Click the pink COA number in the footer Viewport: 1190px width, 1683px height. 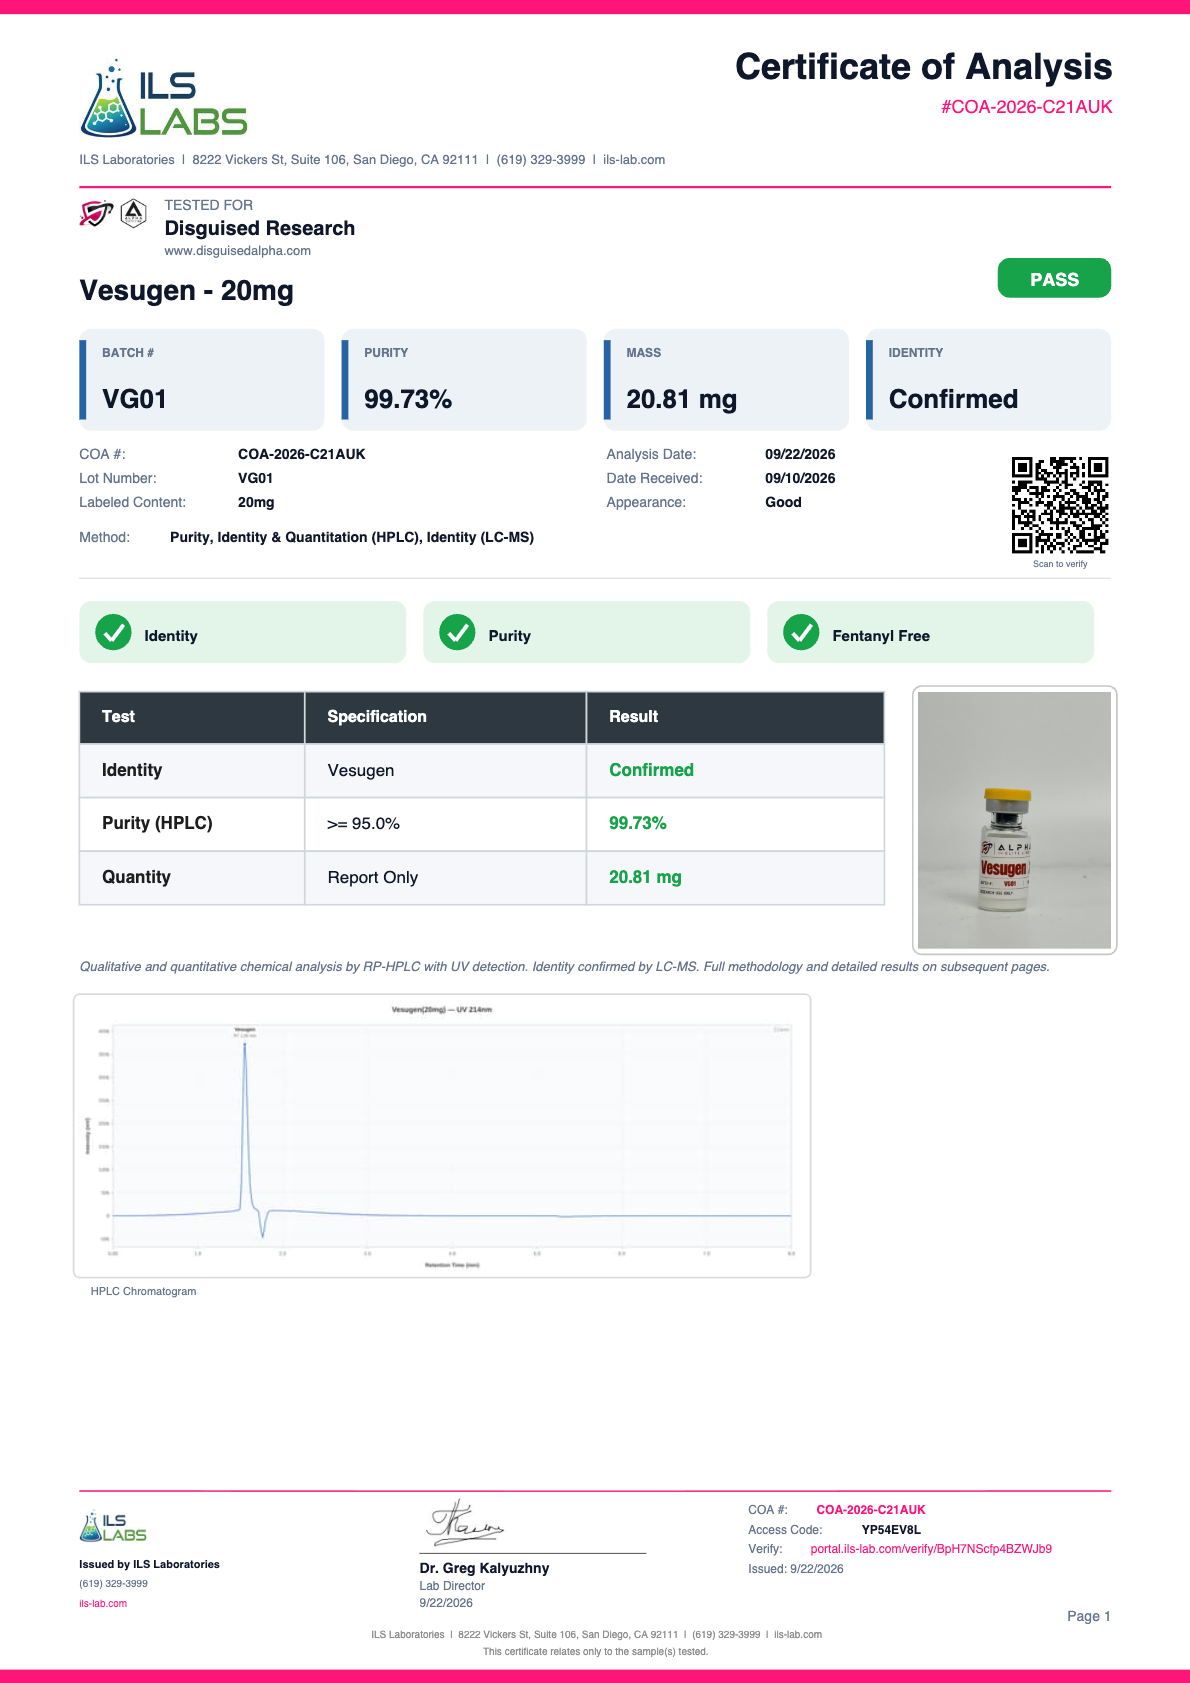point(871,1510)
